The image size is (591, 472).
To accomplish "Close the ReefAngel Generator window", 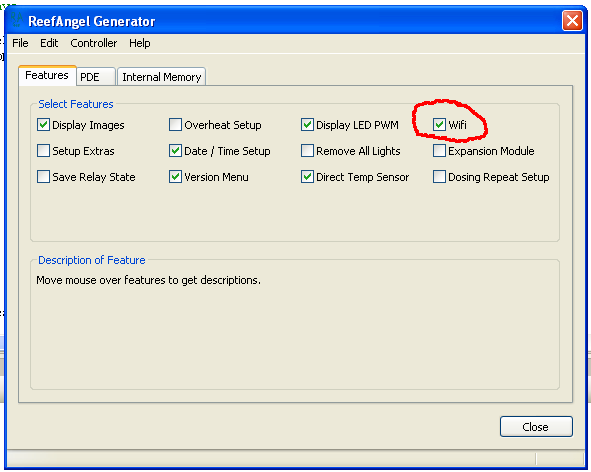I will point(572,20).
